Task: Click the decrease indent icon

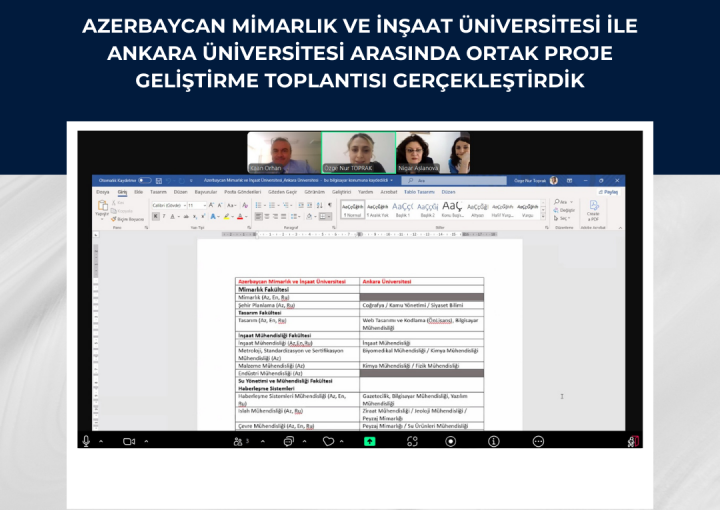Action: 301,205
